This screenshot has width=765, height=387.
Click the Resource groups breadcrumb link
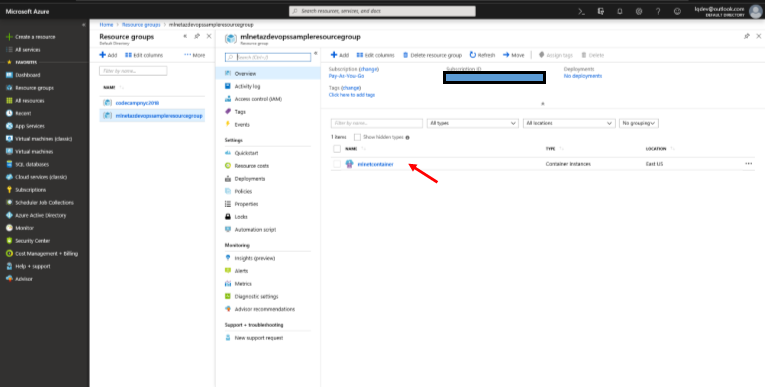coord(141,24)
